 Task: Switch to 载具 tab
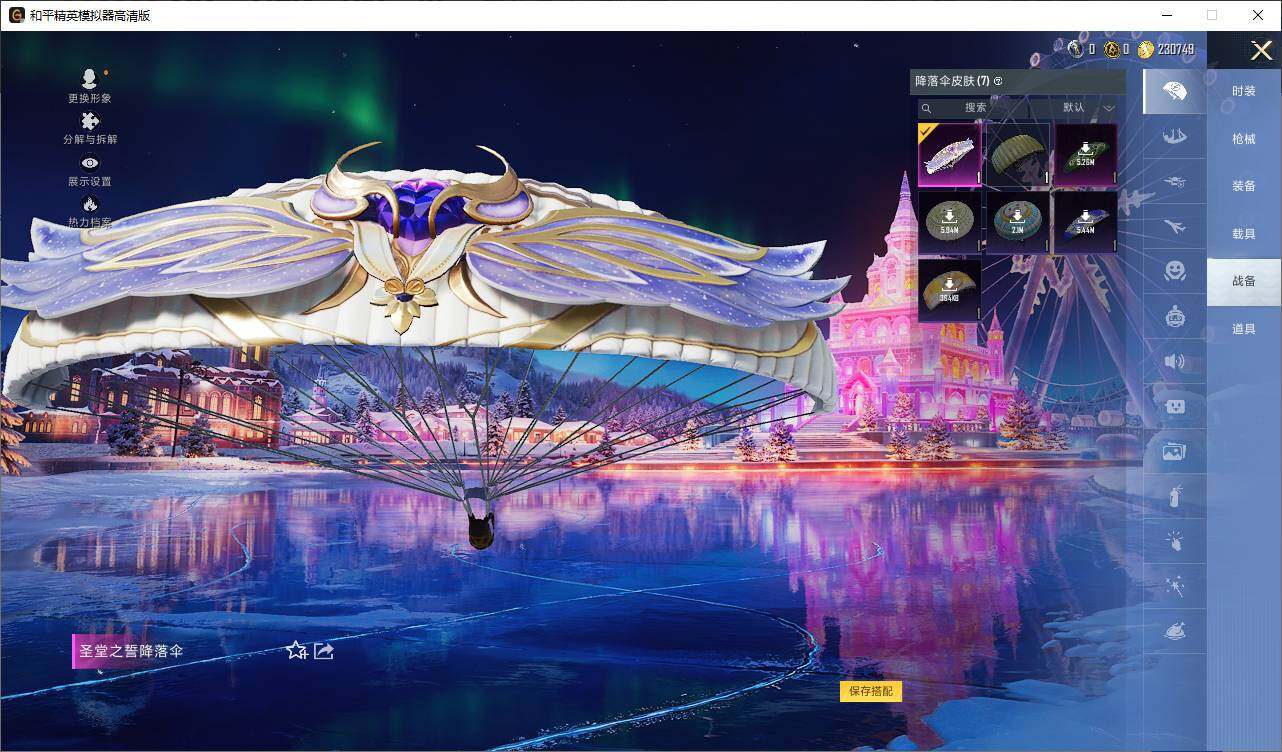point(1244,234)
